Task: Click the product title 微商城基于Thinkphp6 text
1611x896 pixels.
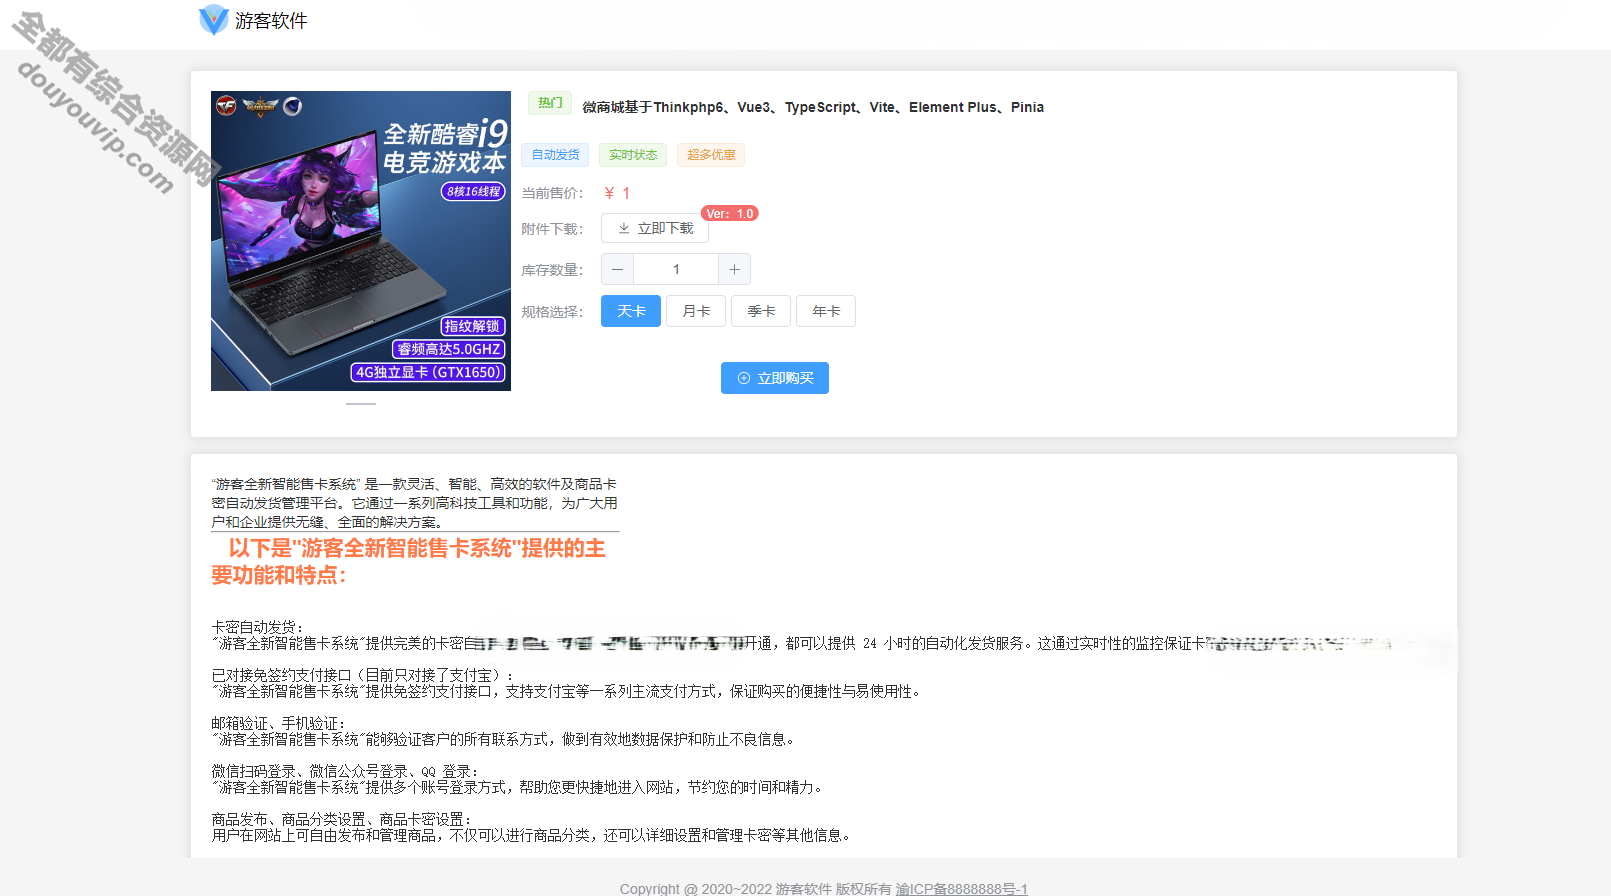Action: point(813,107)
